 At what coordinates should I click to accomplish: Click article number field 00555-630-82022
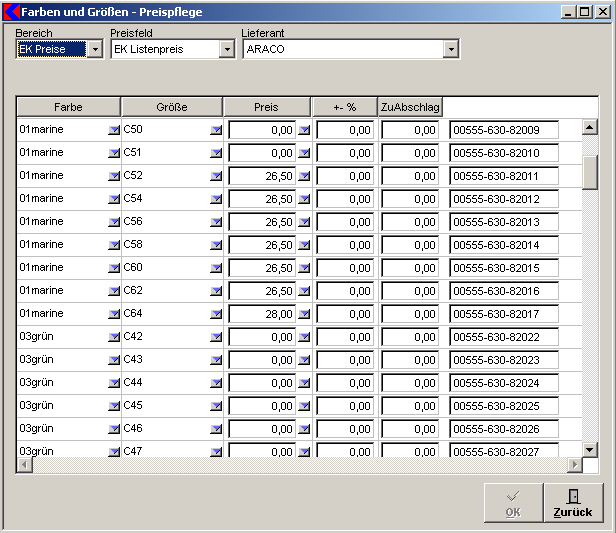coord(504,337)
